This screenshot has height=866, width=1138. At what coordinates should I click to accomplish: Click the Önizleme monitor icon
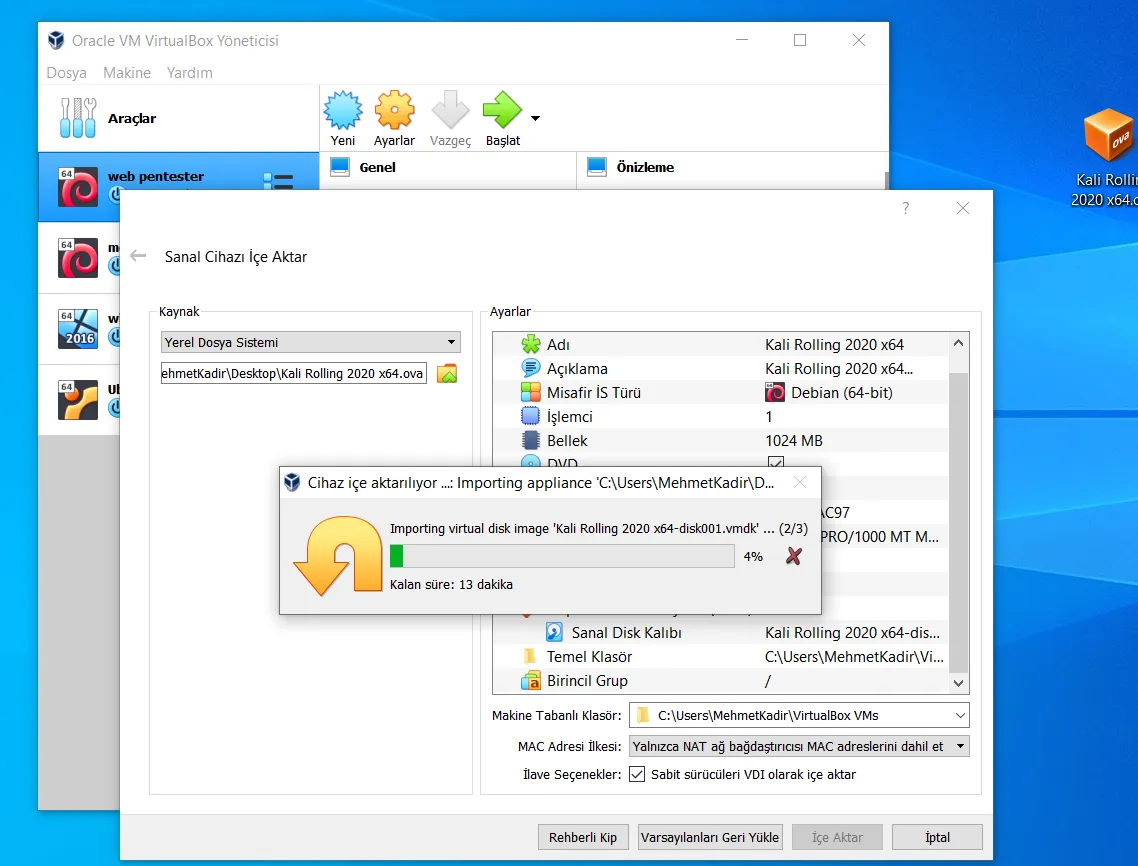coord(597,167)
